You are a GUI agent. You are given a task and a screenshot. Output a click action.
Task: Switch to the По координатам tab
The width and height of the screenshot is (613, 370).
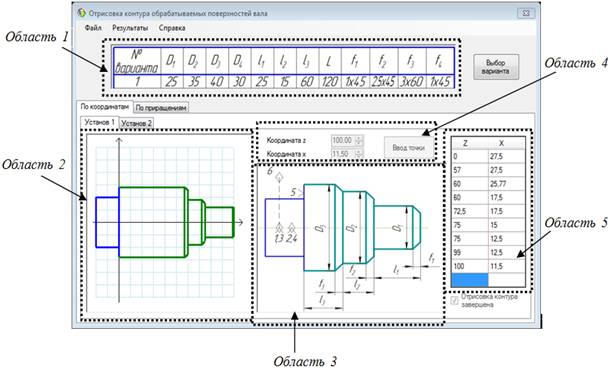(104, 106)
